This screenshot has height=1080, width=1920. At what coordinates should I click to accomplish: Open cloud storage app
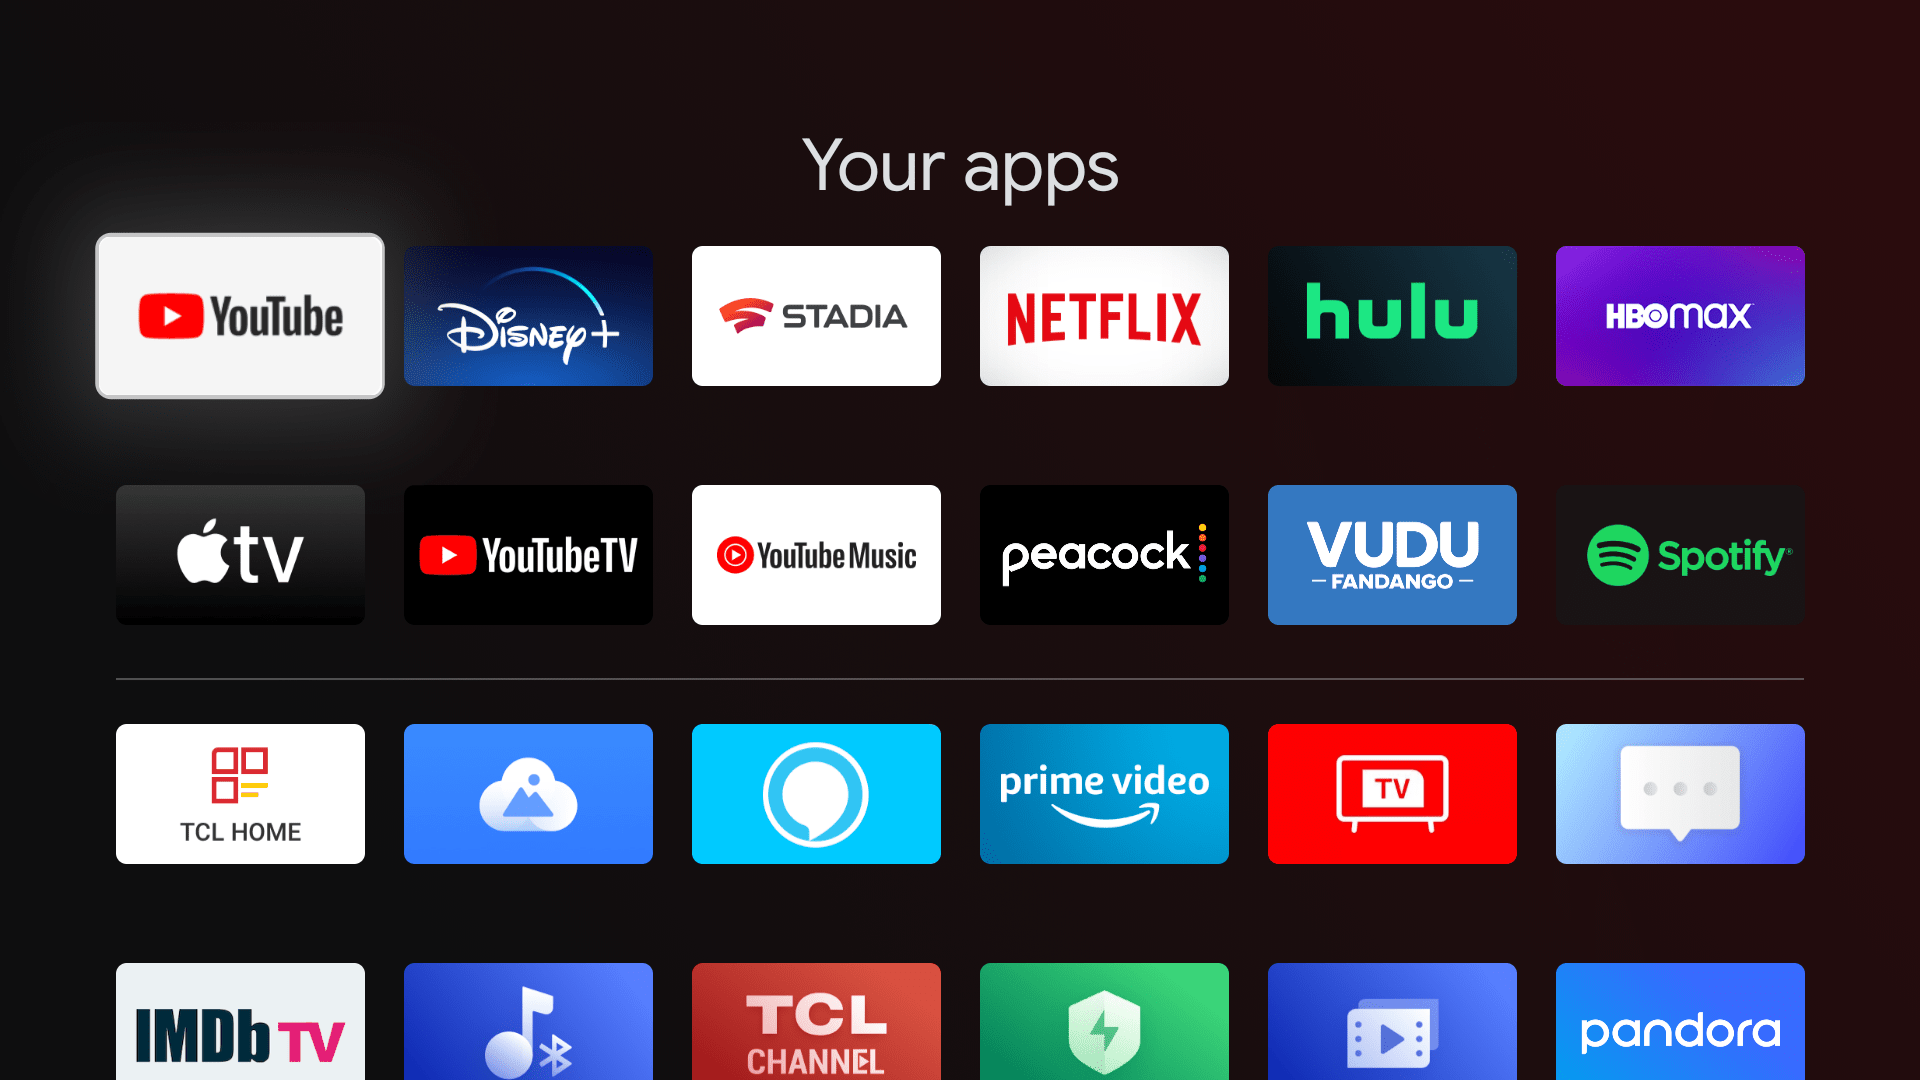pyautogui.click(x=527, y=793)
